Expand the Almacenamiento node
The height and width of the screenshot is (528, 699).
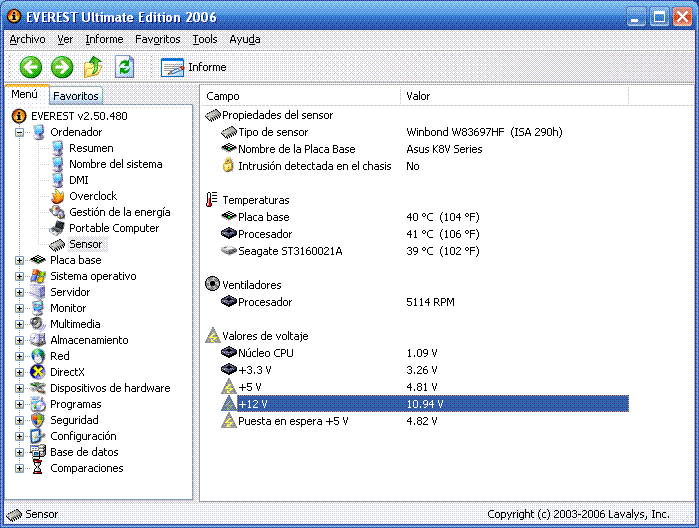pos(19,340)
